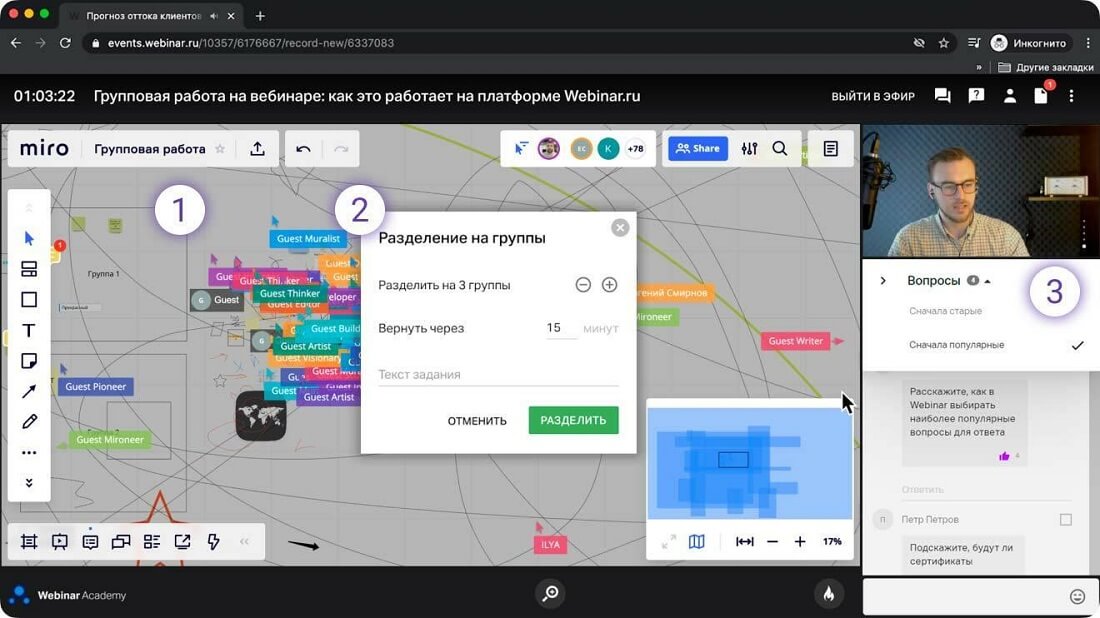Screen dimensions: 1100x618
Task: Open the search icon in Miro's top bar
Action: [x=779, y=147]
